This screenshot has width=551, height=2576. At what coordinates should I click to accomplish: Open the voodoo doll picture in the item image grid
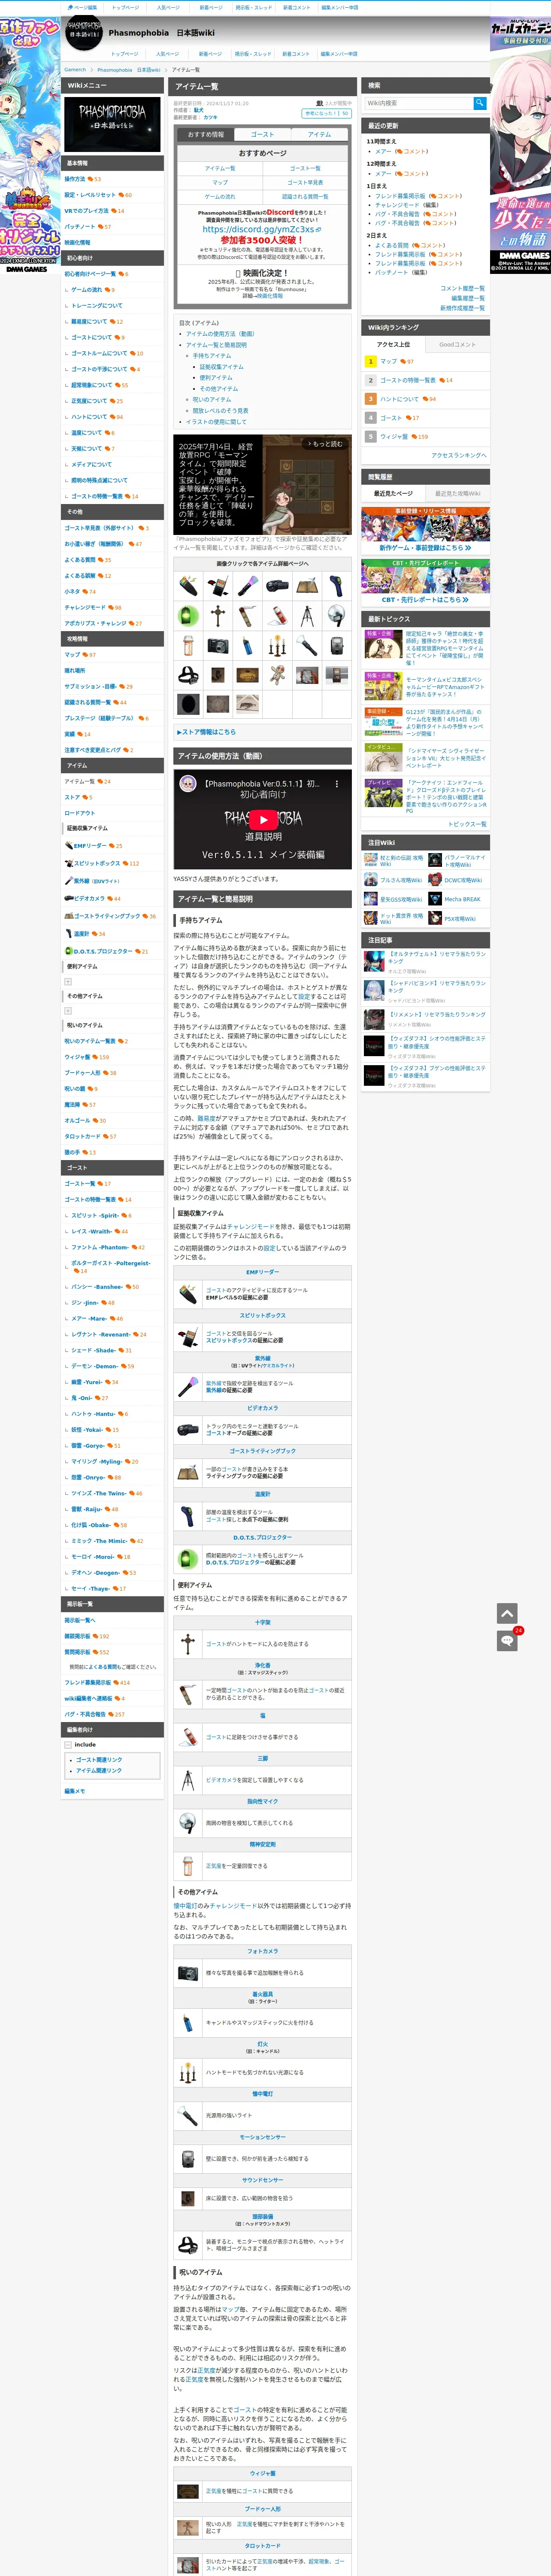pyautogui.click(x=278, y=676)
